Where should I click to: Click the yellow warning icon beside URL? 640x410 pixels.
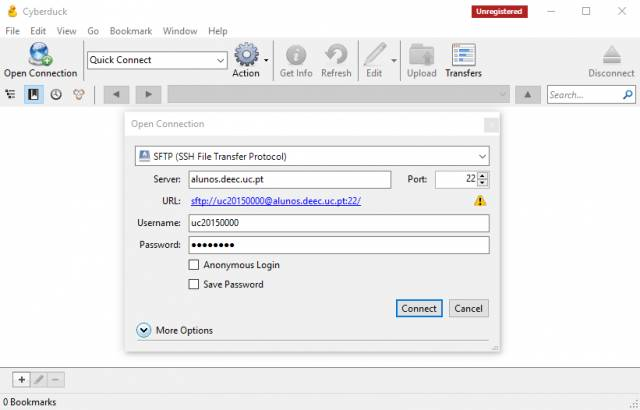coord(480,201)
